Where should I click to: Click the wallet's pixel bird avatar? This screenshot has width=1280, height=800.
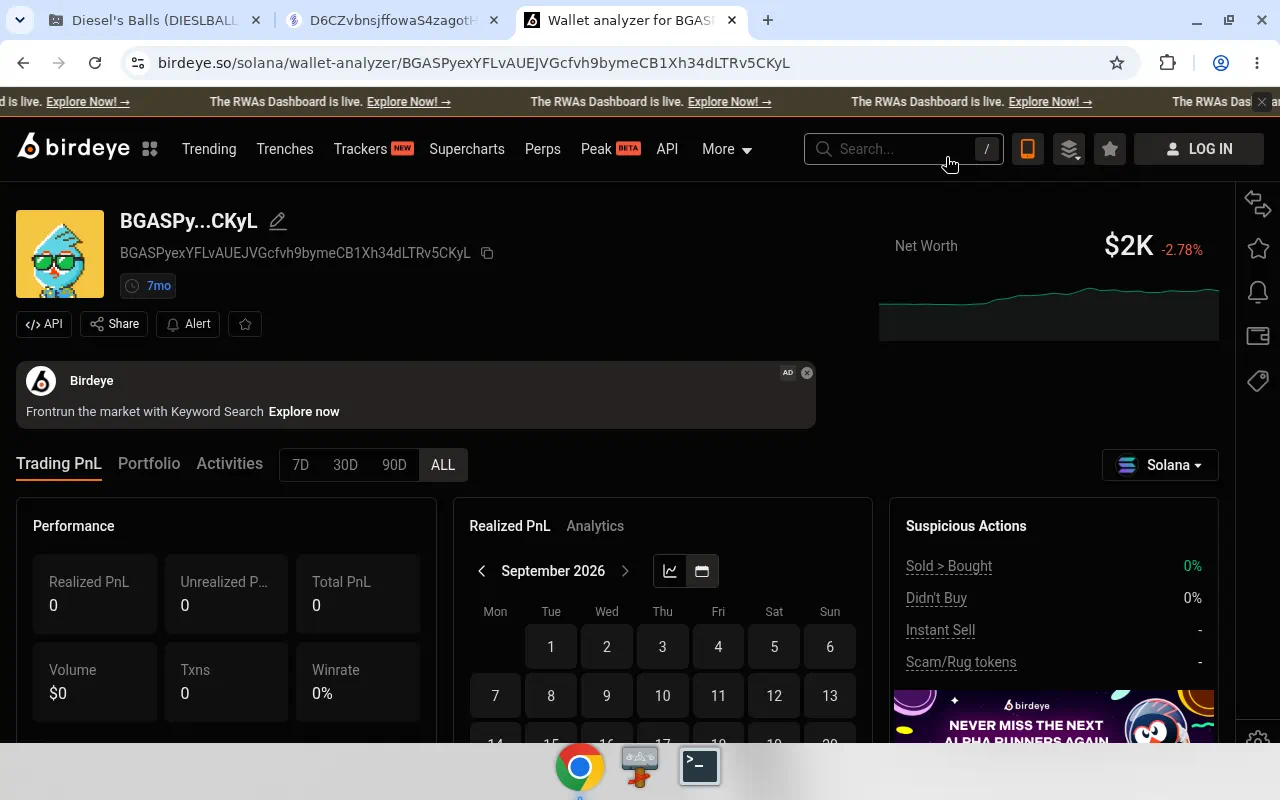point(60,254)
